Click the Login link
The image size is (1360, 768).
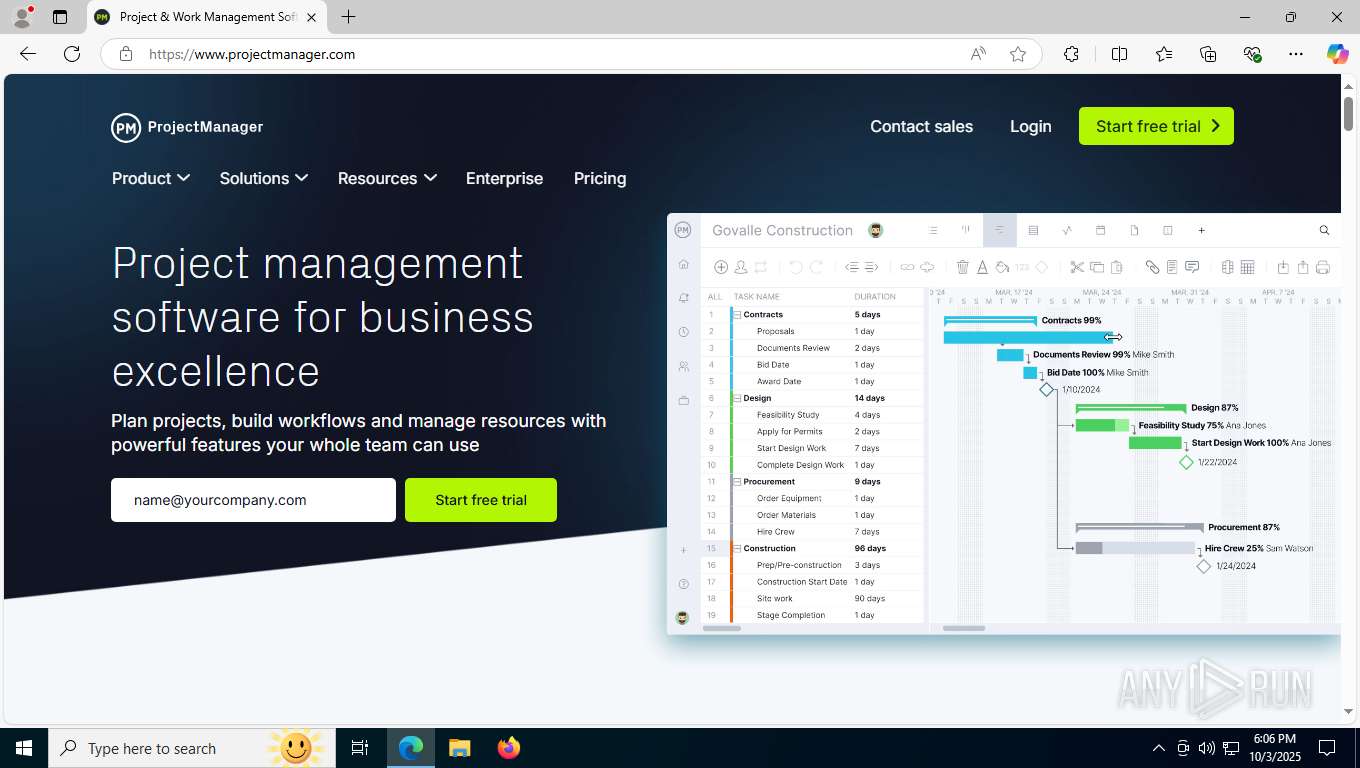point(1030,126)
